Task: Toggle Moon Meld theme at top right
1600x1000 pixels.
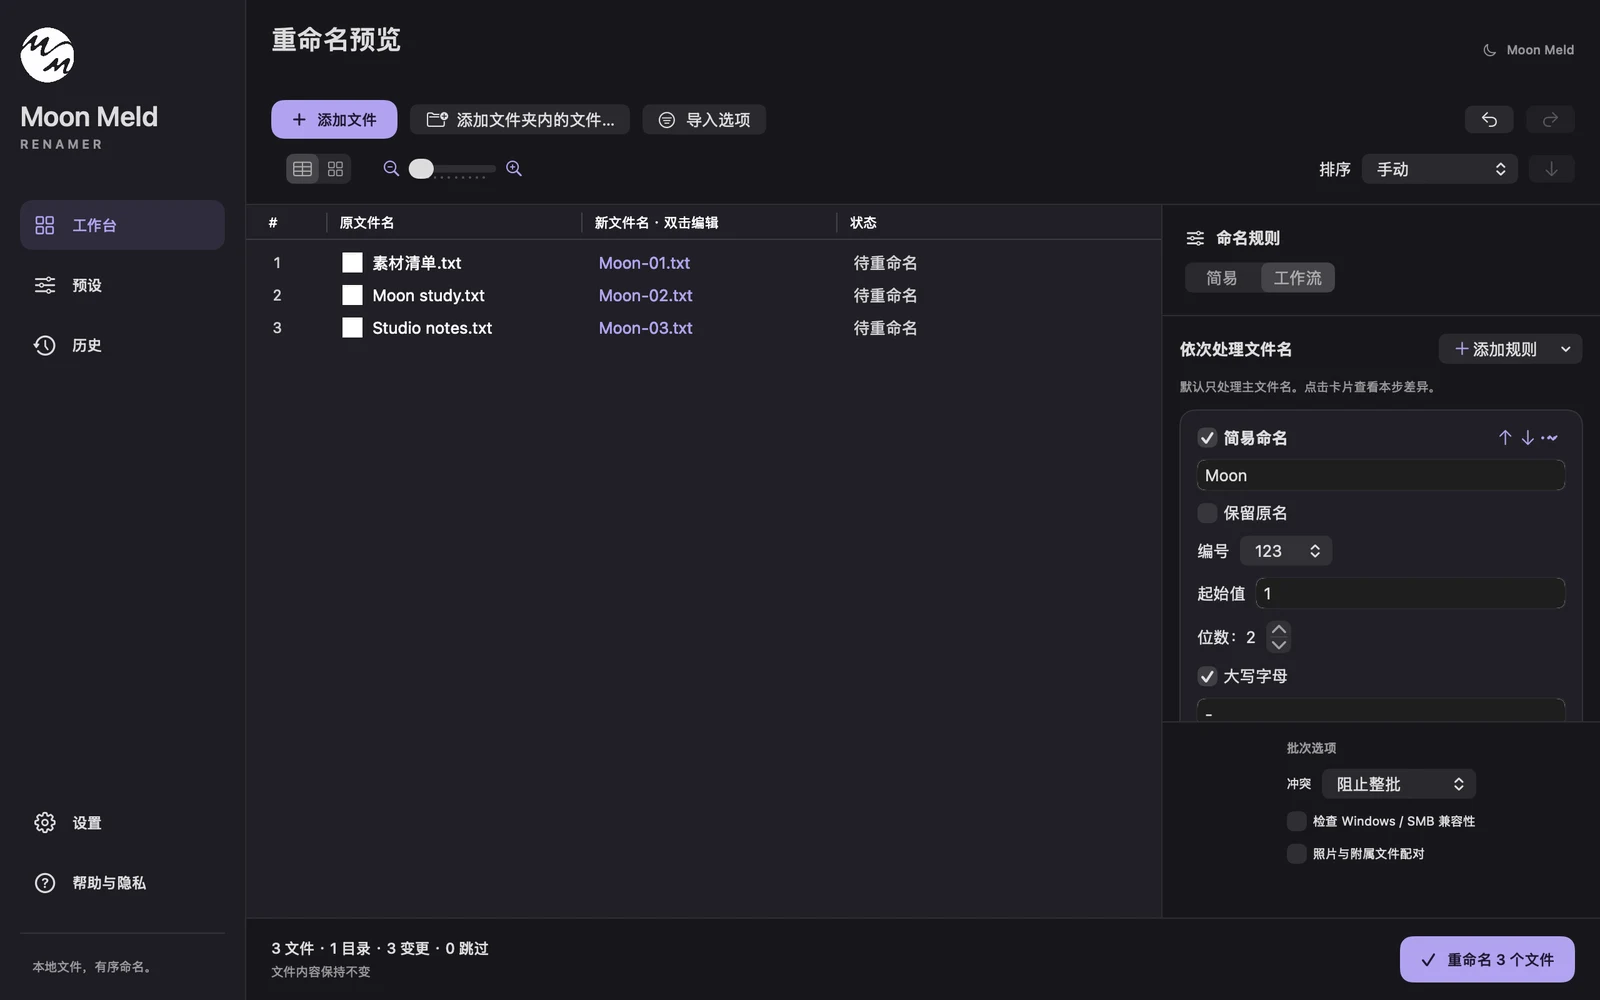Action: tap(1528, 50)
